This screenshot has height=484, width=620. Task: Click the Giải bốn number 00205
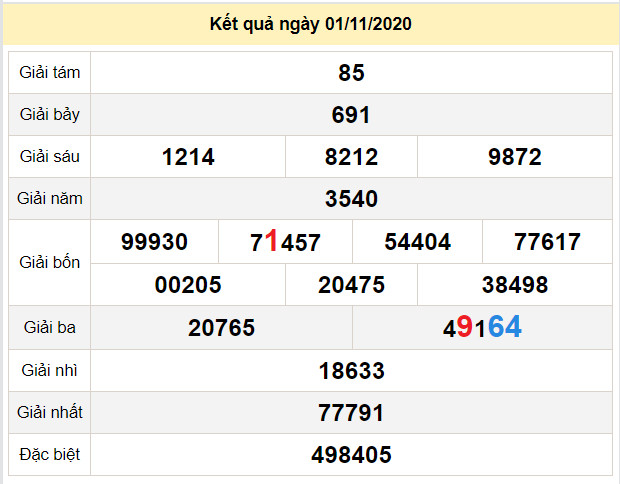click(x=188, y=285)
